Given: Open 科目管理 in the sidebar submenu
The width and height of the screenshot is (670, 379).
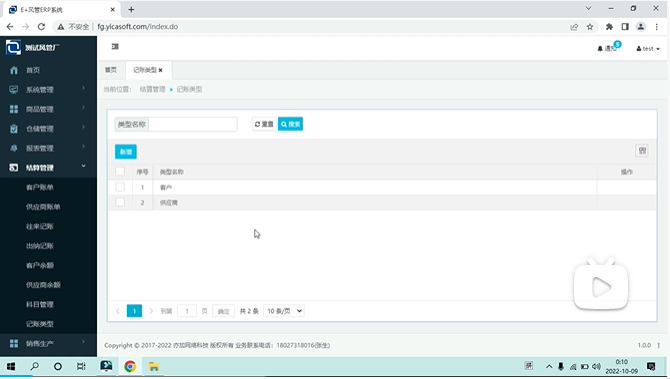Looking at the screenshot, I should coord(40,305).
